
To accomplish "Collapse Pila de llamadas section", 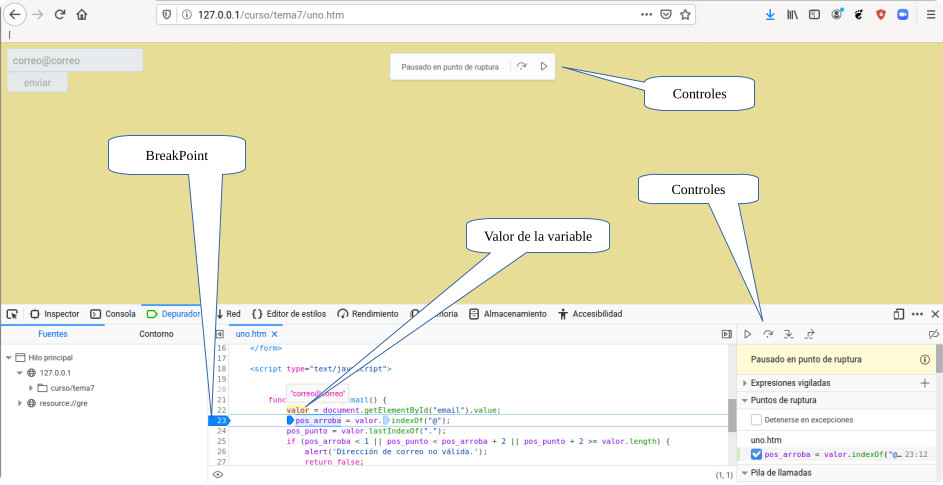I will pos(745,473).
